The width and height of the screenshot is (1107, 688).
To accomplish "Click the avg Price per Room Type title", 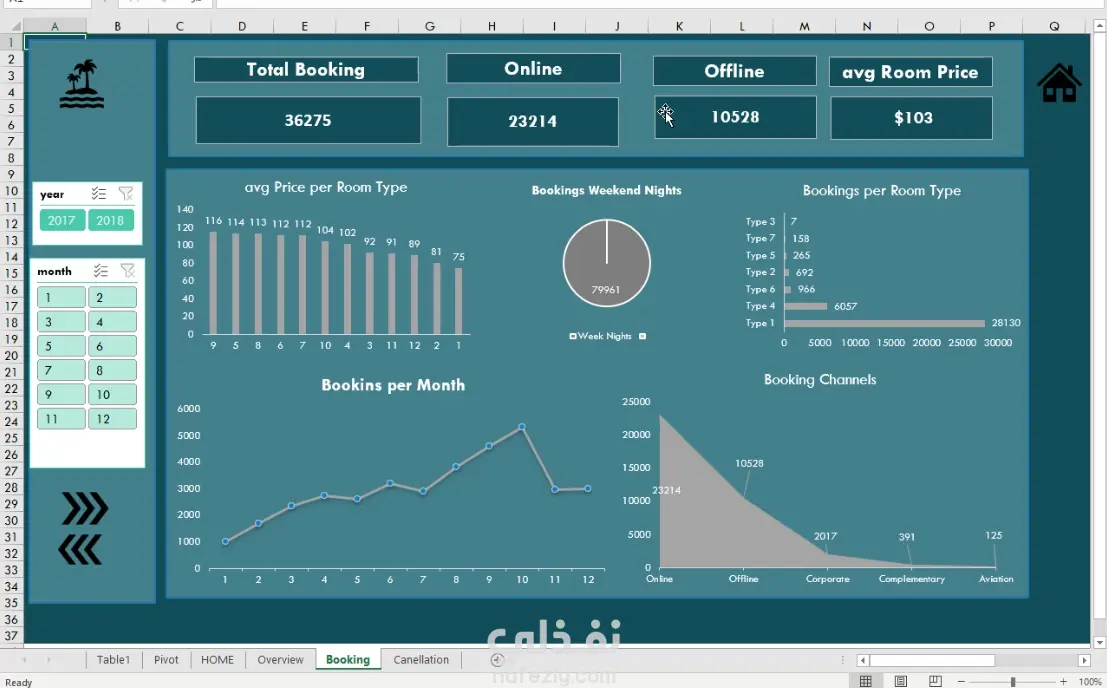I will 325,187.
